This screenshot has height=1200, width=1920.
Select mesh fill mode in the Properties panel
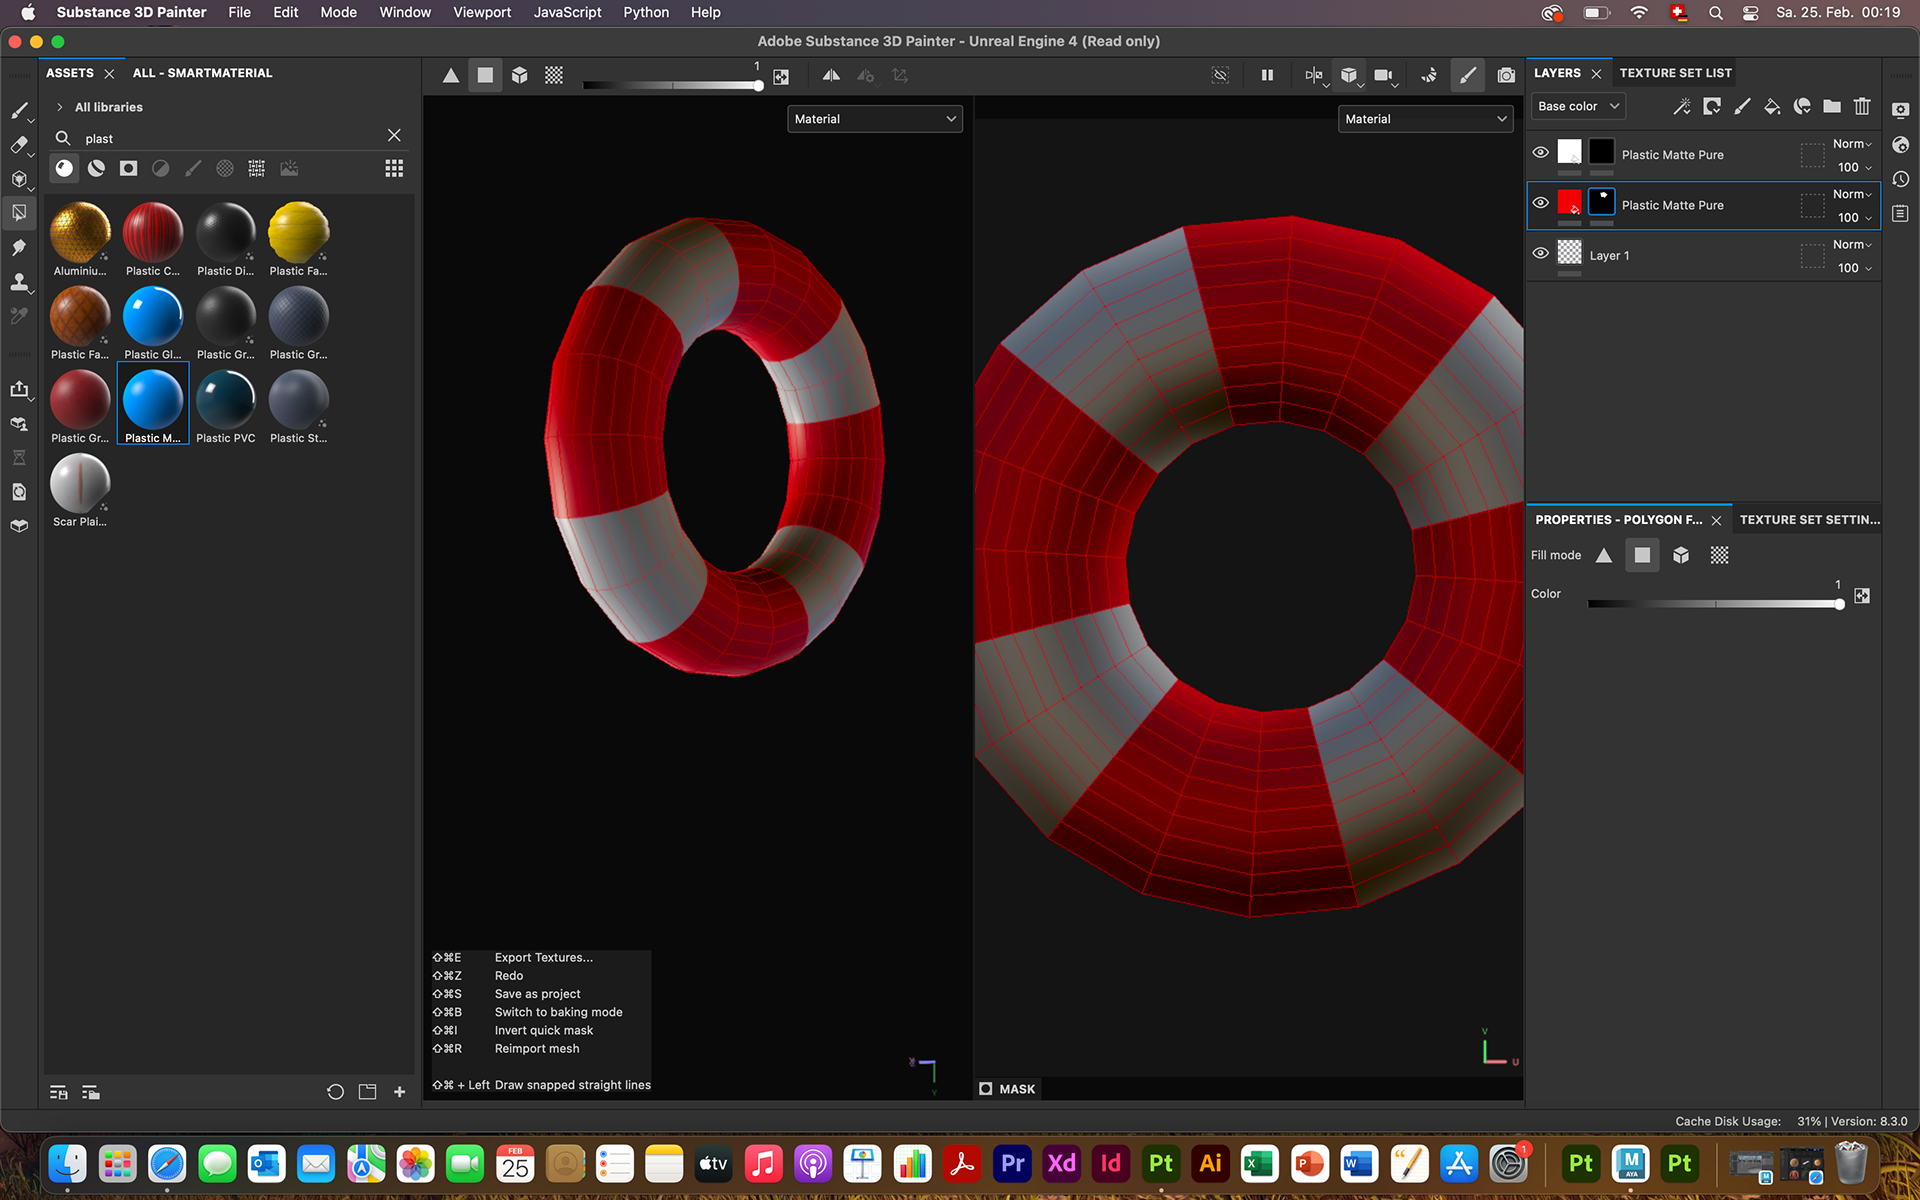pyautogui.click(x=1681, y=555)
